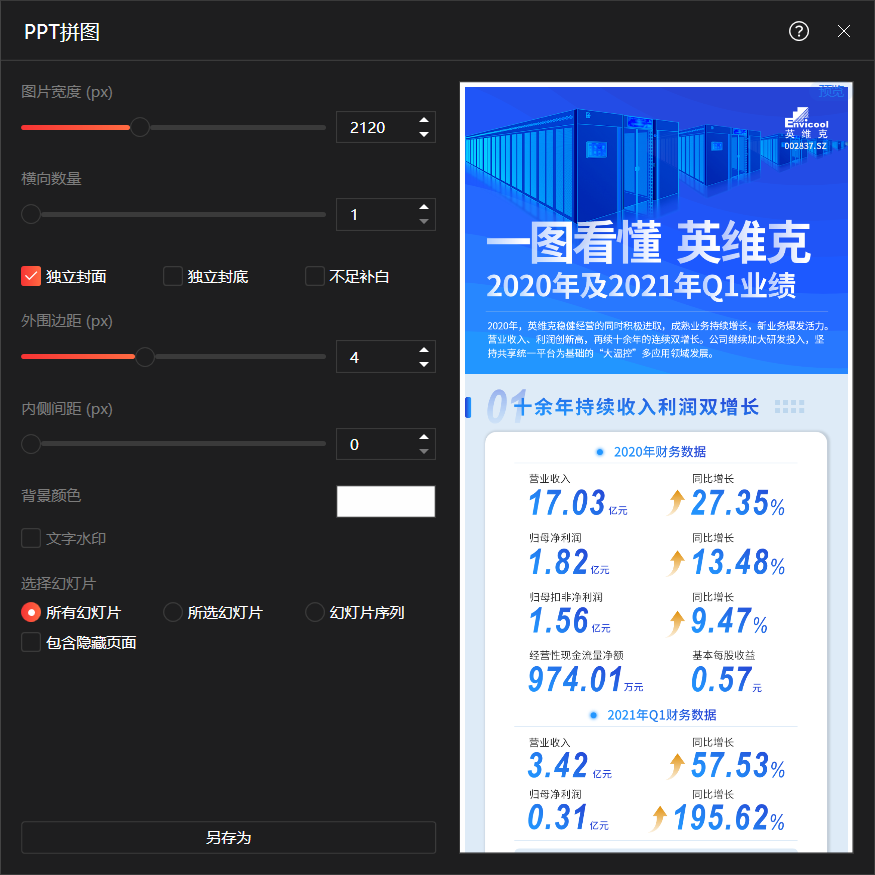
Task: Decrease 内侧间距 with down arrow
Action: coord(424,451)
